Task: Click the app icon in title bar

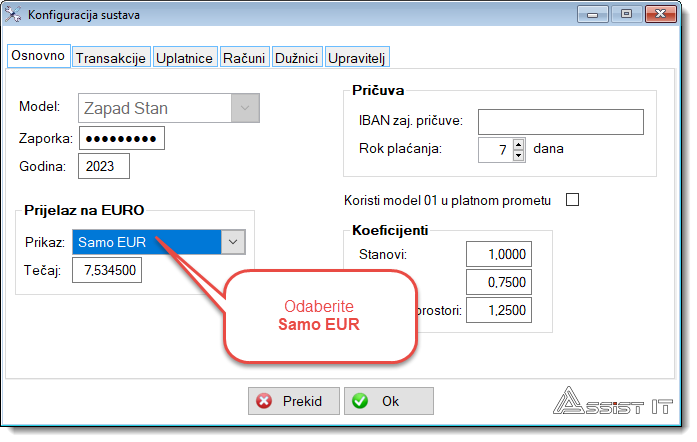Action: [x=15, y=15]
